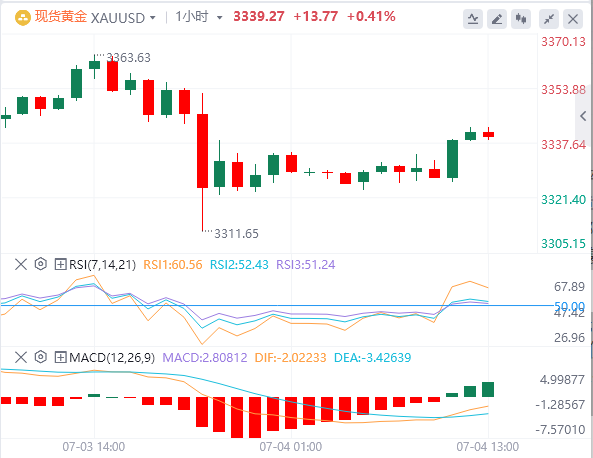Screen dimensions: 593x458
Task: Click the -7.57010 MACD axis label
Action: click(x=560, y=430)
